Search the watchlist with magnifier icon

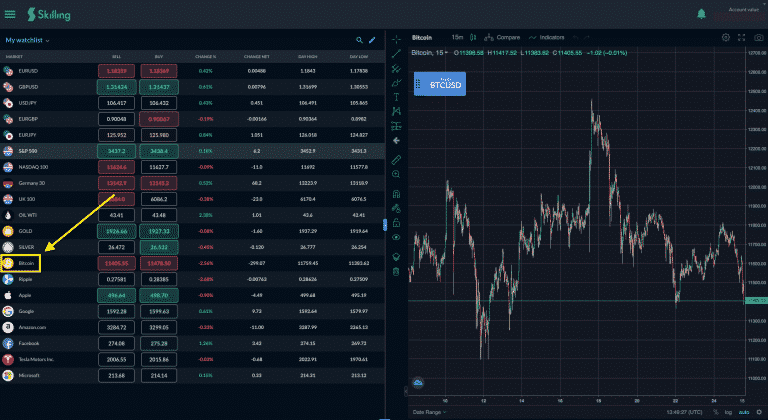pyautogui.click(x=359, y=40)
